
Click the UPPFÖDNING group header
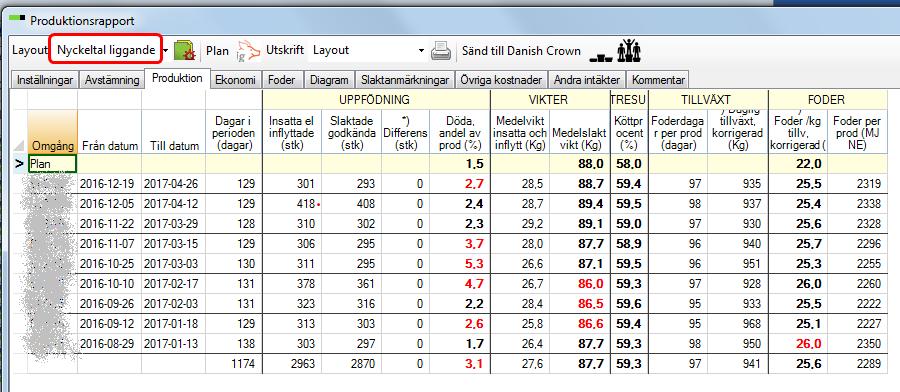pos(376,99)
